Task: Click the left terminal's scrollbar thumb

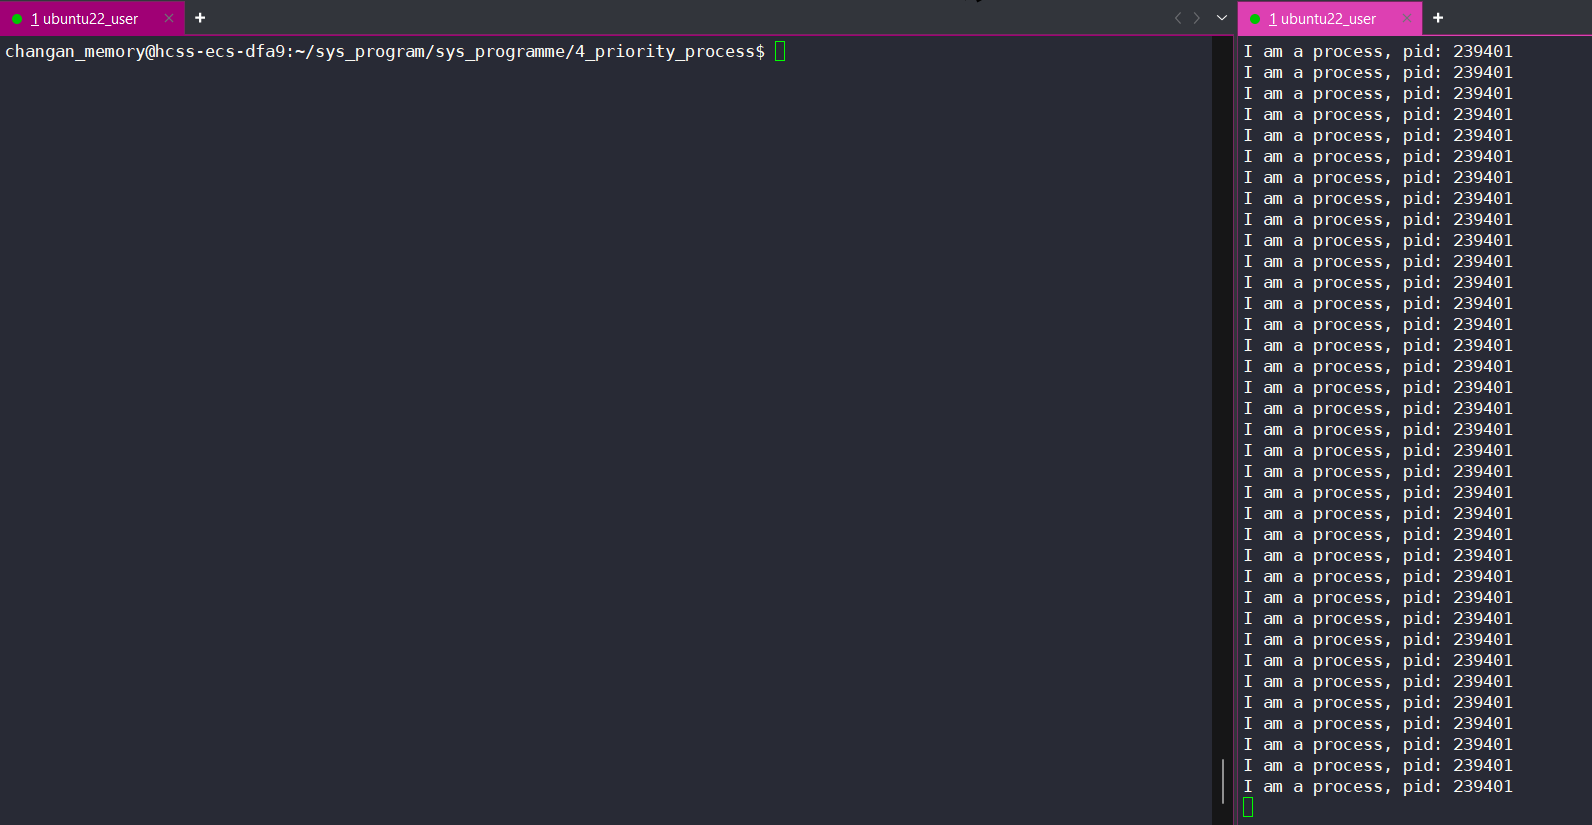Action: pos(1223,781)
